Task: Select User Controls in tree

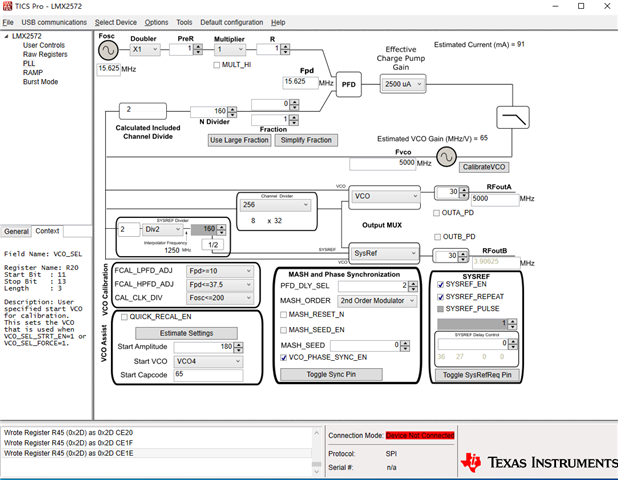Action: pyautogui.click(x=44, y=45)
